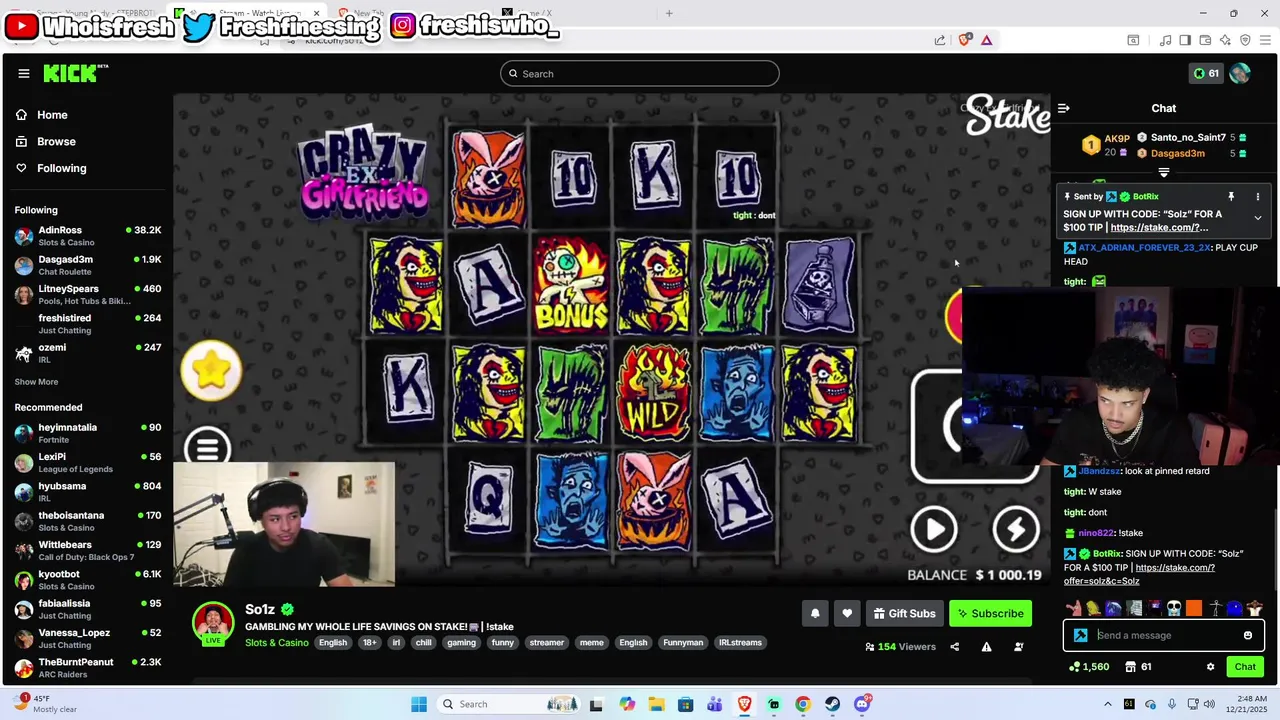Click the Gift Subs button

(x=904, y=613)
